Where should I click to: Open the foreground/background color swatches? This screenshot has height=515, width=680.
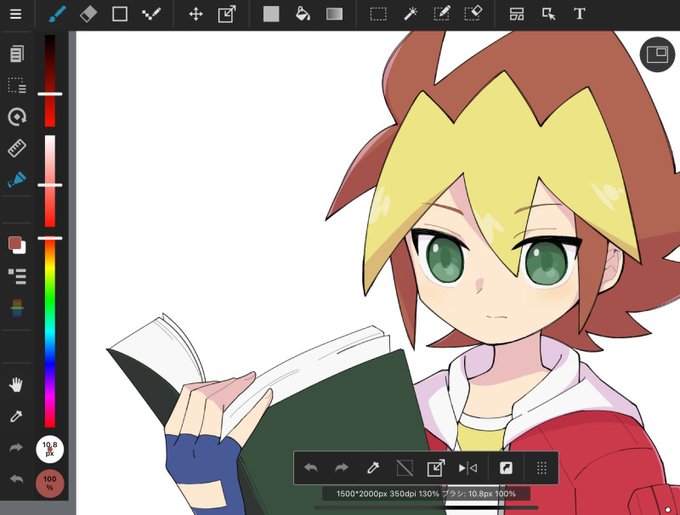[17, 244]
